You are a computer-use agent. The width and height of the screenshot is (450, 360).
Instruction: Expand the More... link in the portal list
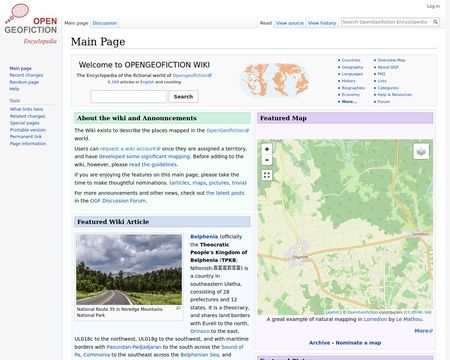tap(349, 102)
